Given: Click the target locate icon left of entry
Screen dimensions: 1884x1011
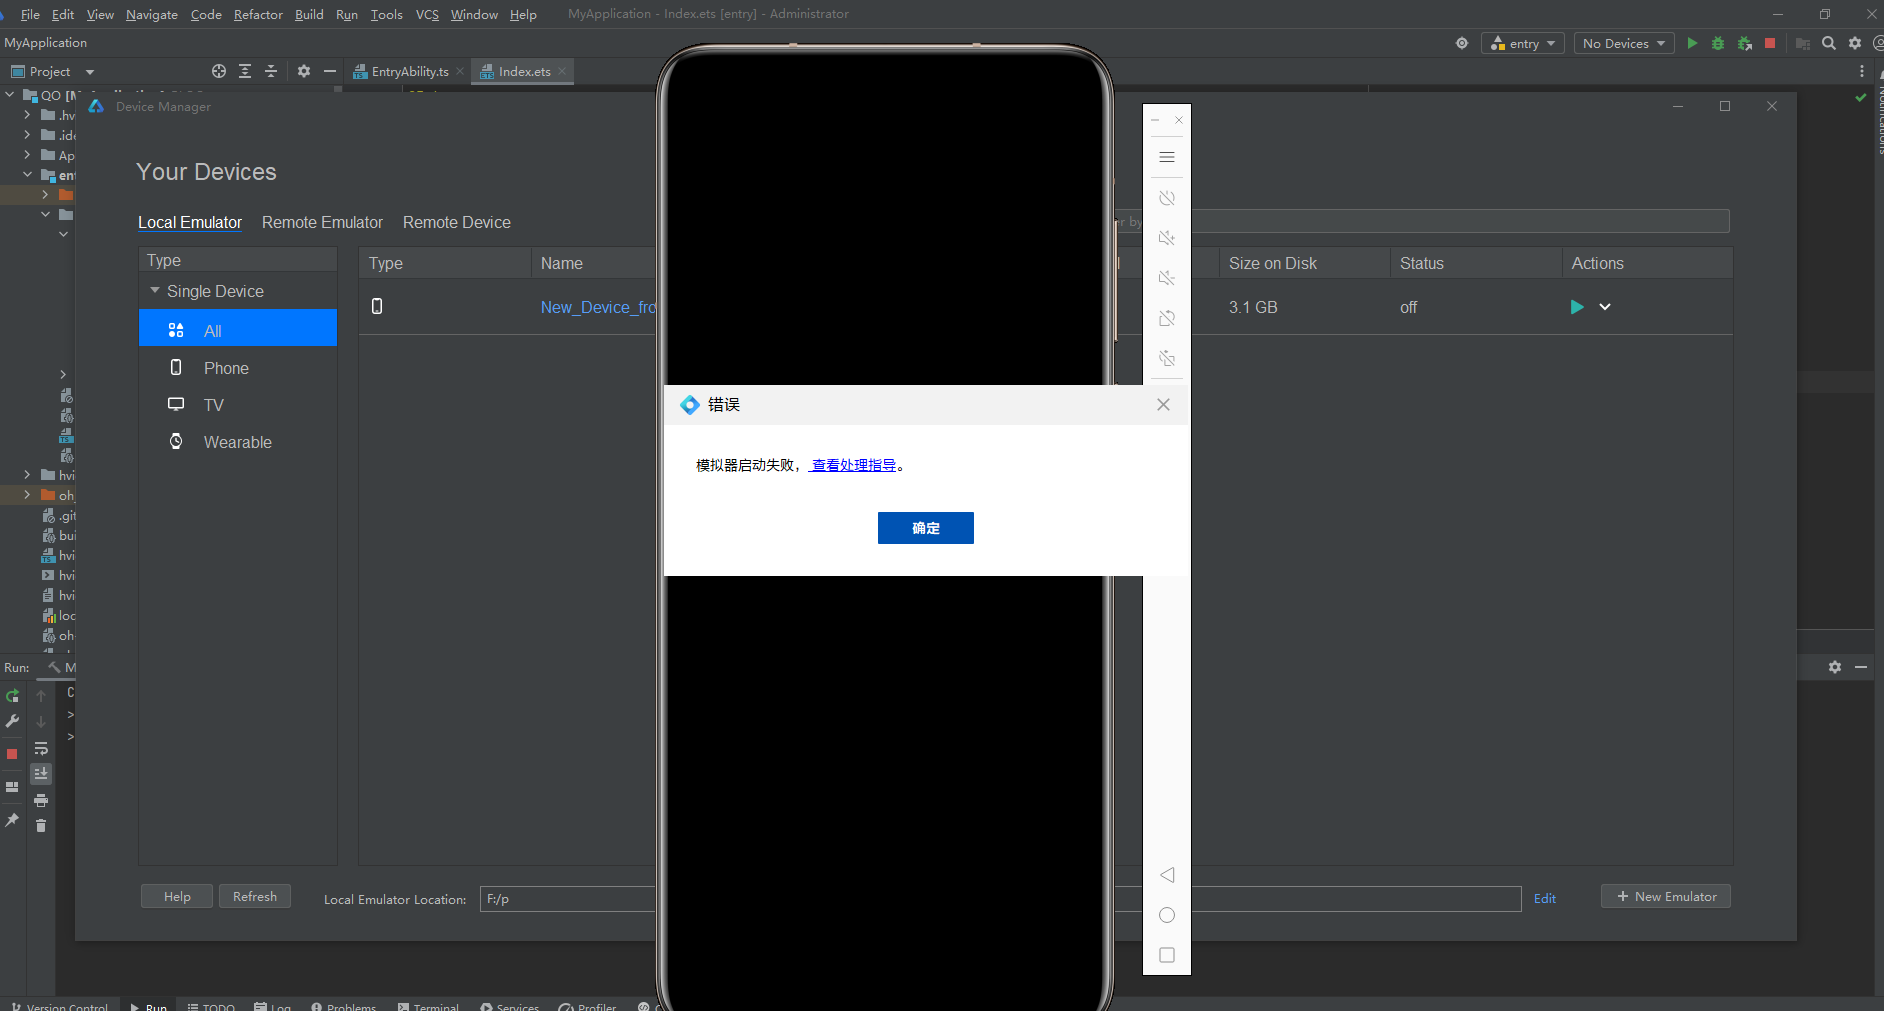Looking at the screenshot, I should point(1462,43).
